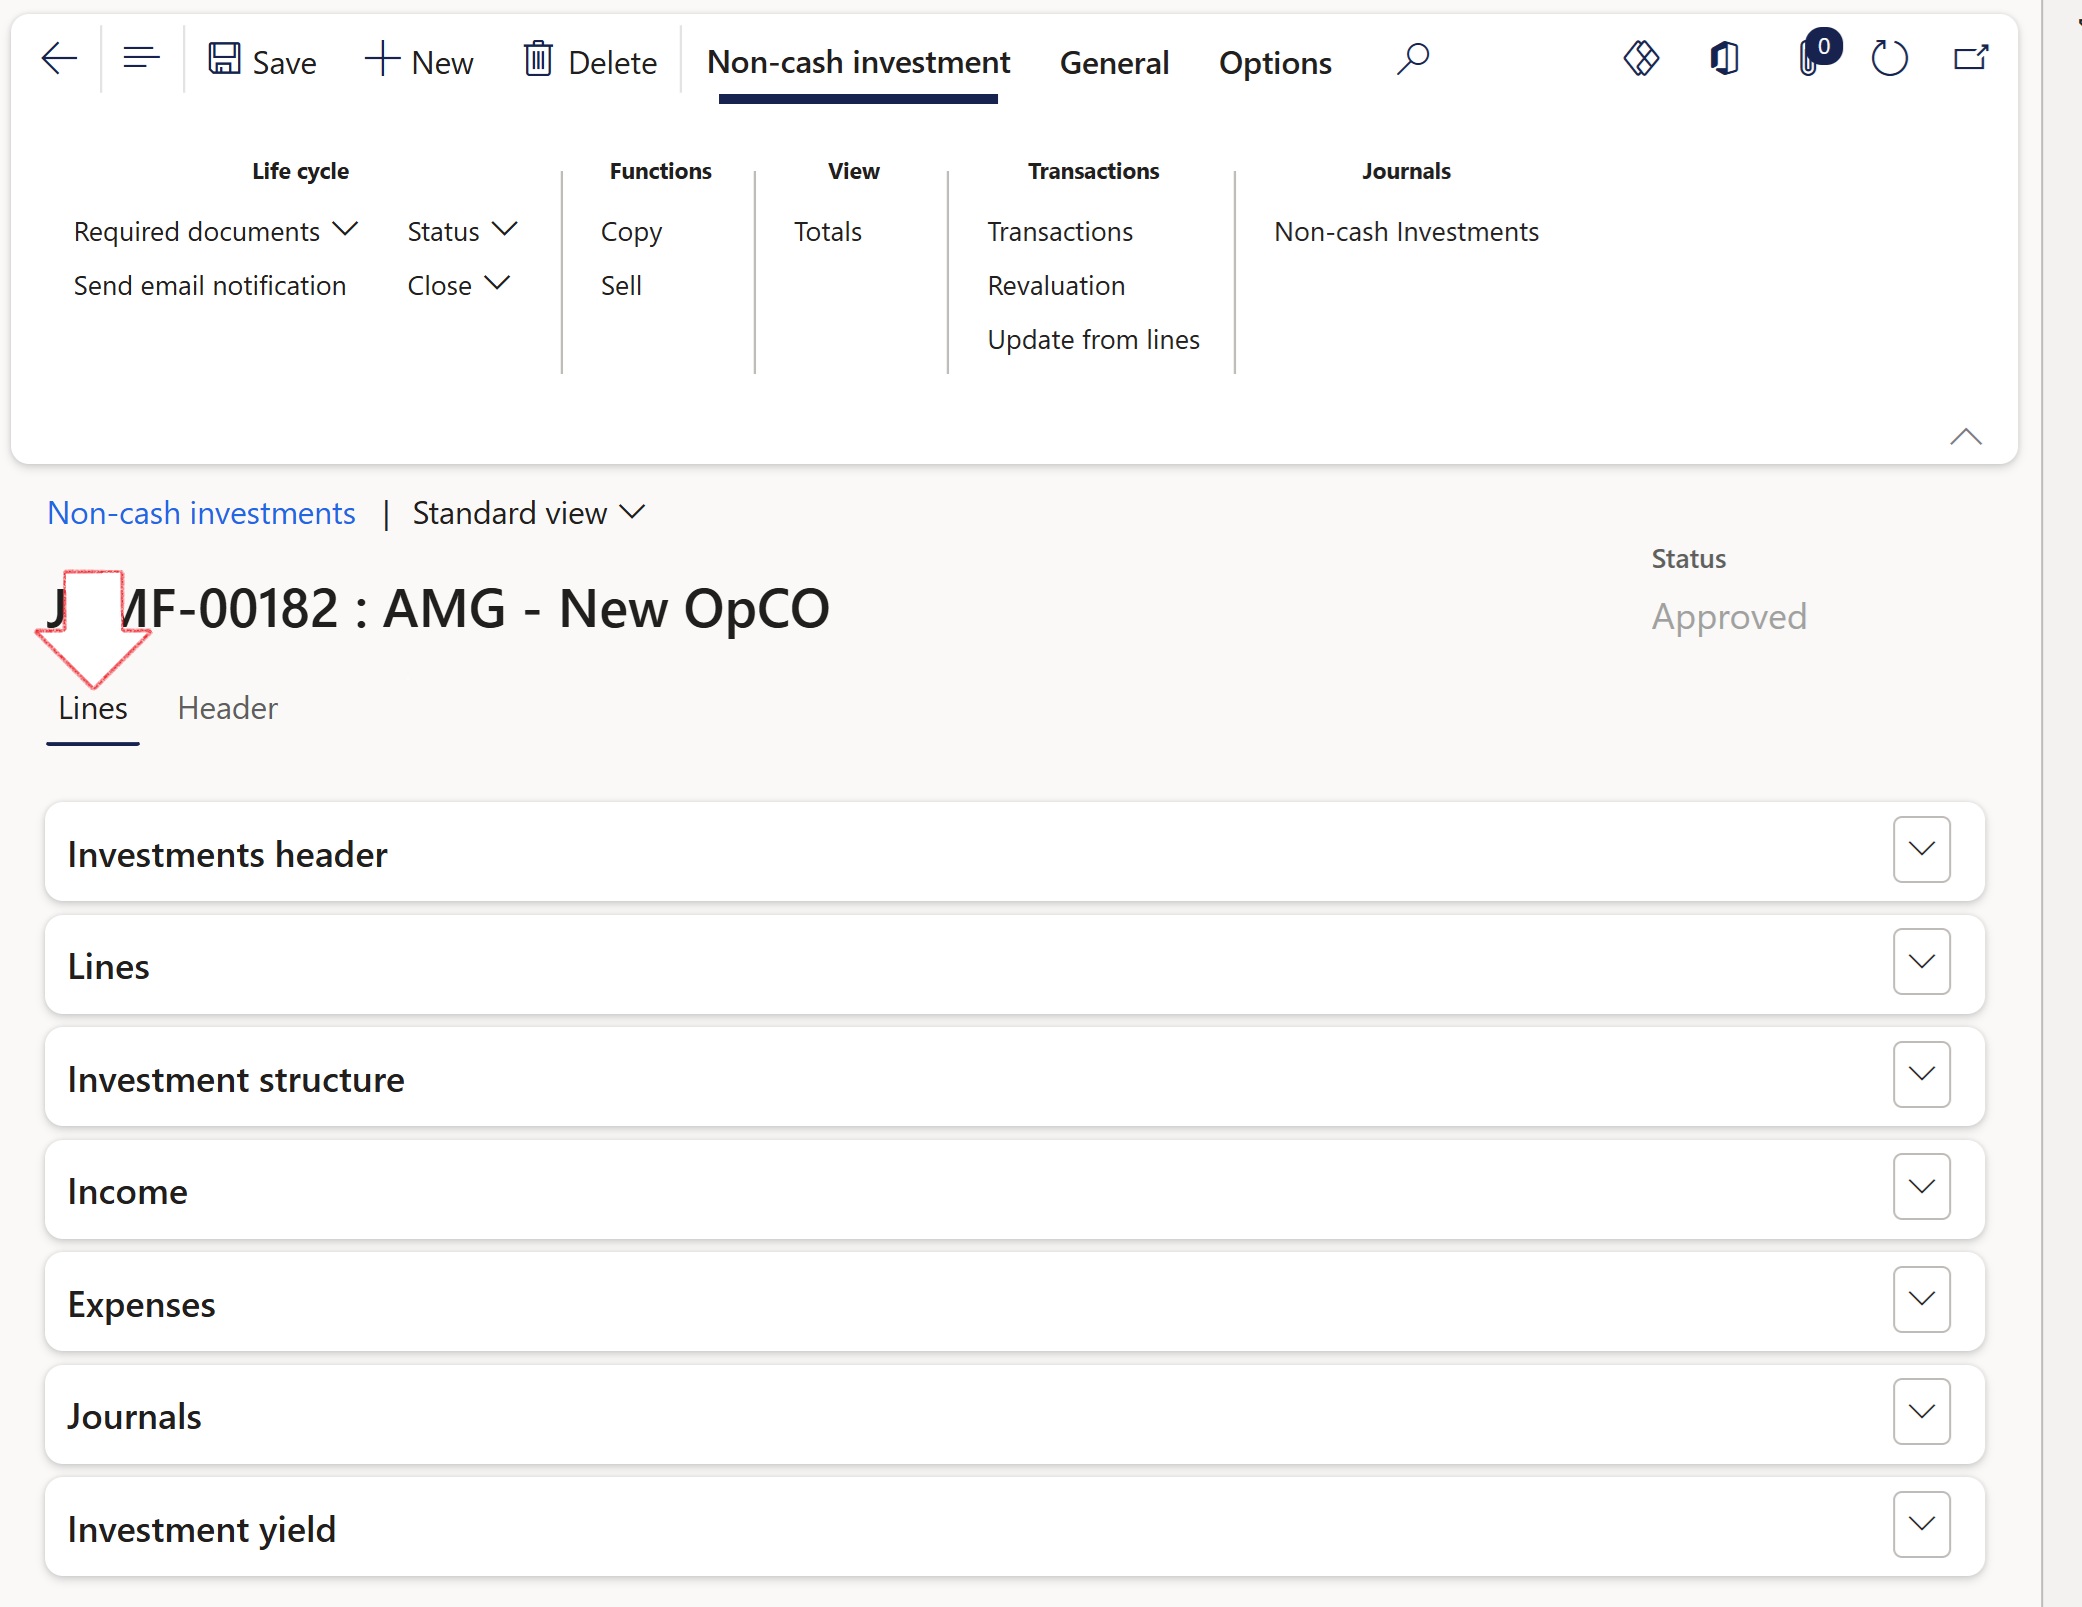Open the Standard view dropdown

[x=529, y=513]
